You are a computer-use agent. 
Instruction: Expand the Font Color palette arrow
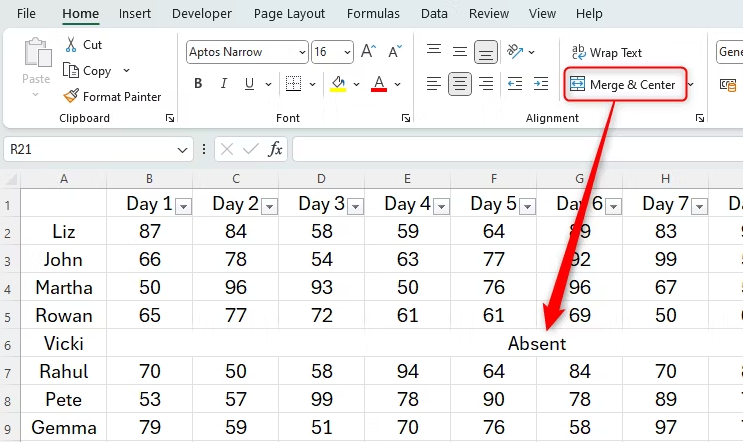click(398, 84)
